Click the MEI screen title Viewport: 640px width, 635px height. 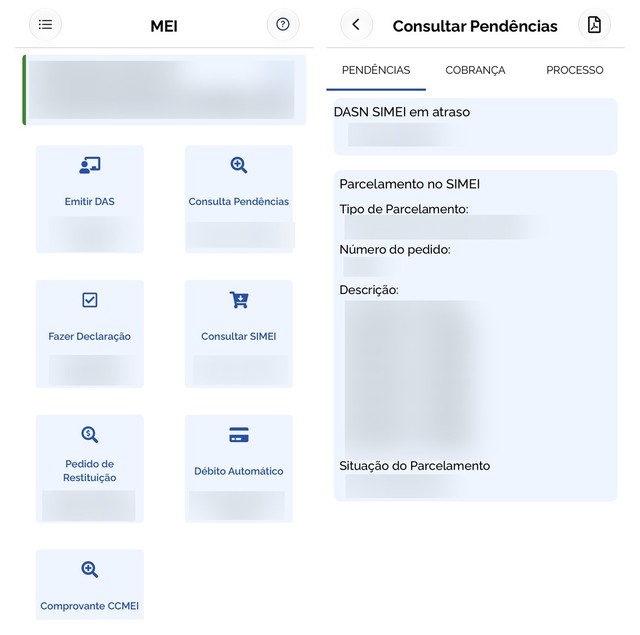click(164, 26)
